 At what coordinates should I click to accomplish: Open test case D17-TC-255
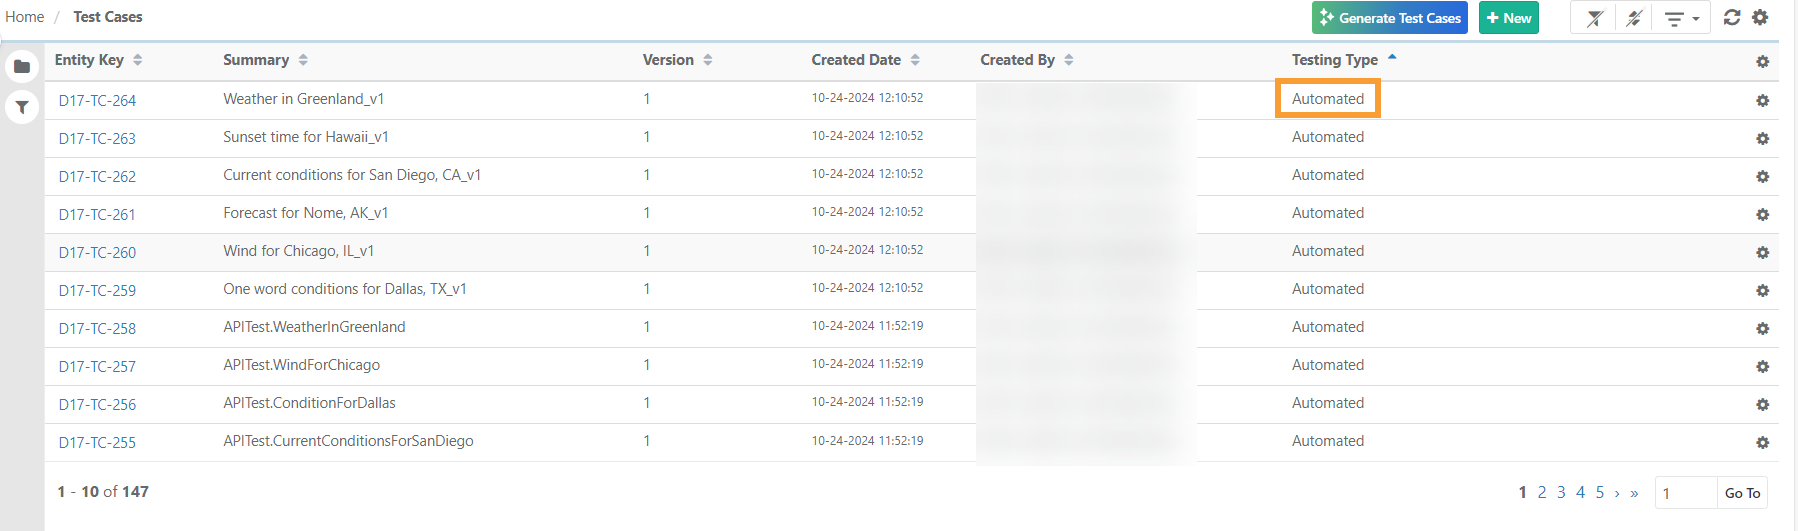97,442
